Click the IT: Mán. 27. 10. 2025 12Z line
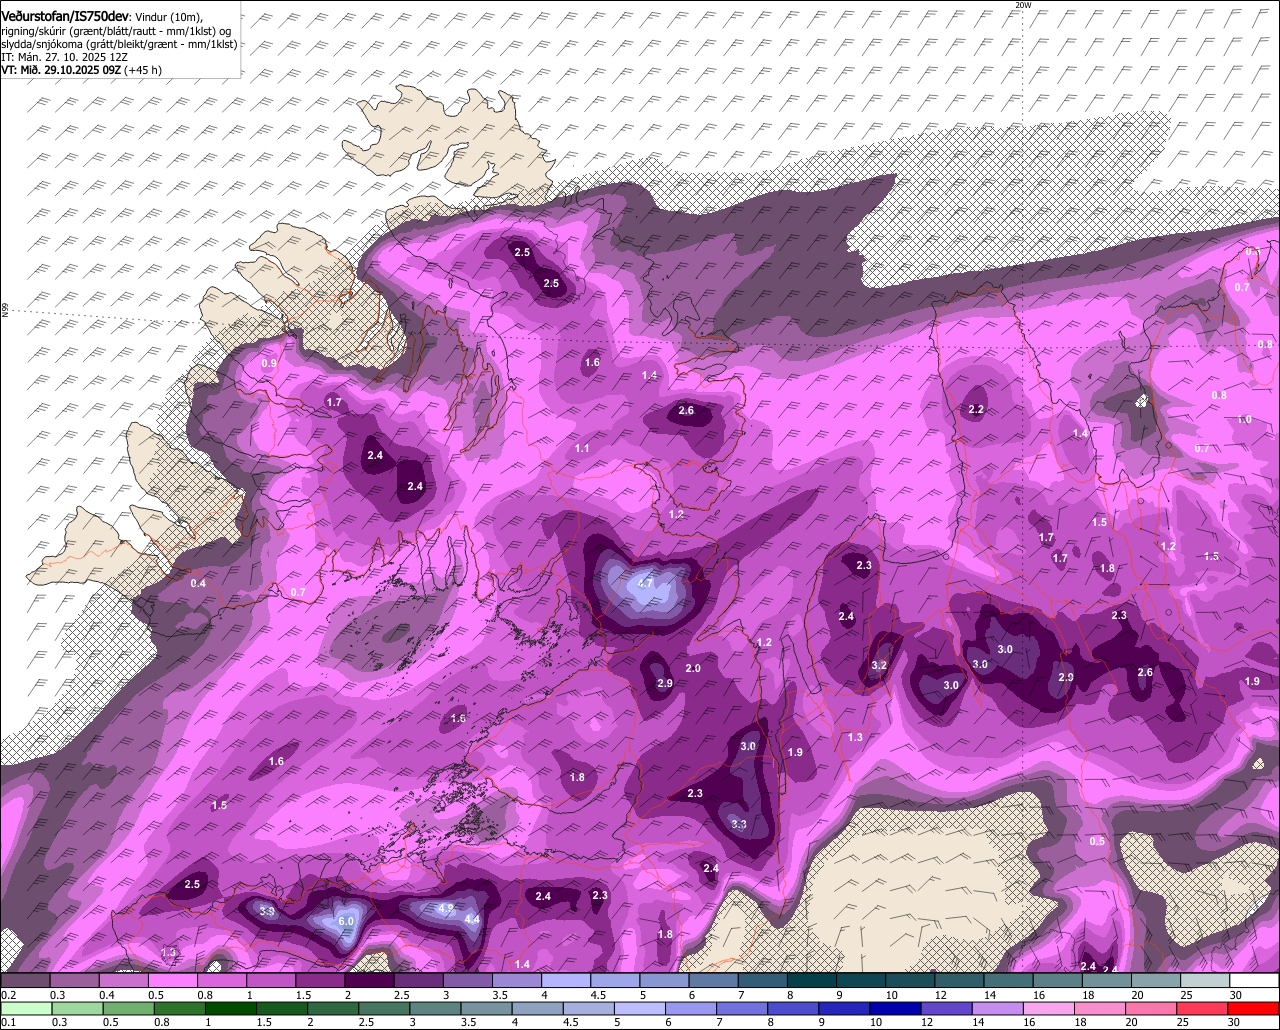 63,57
